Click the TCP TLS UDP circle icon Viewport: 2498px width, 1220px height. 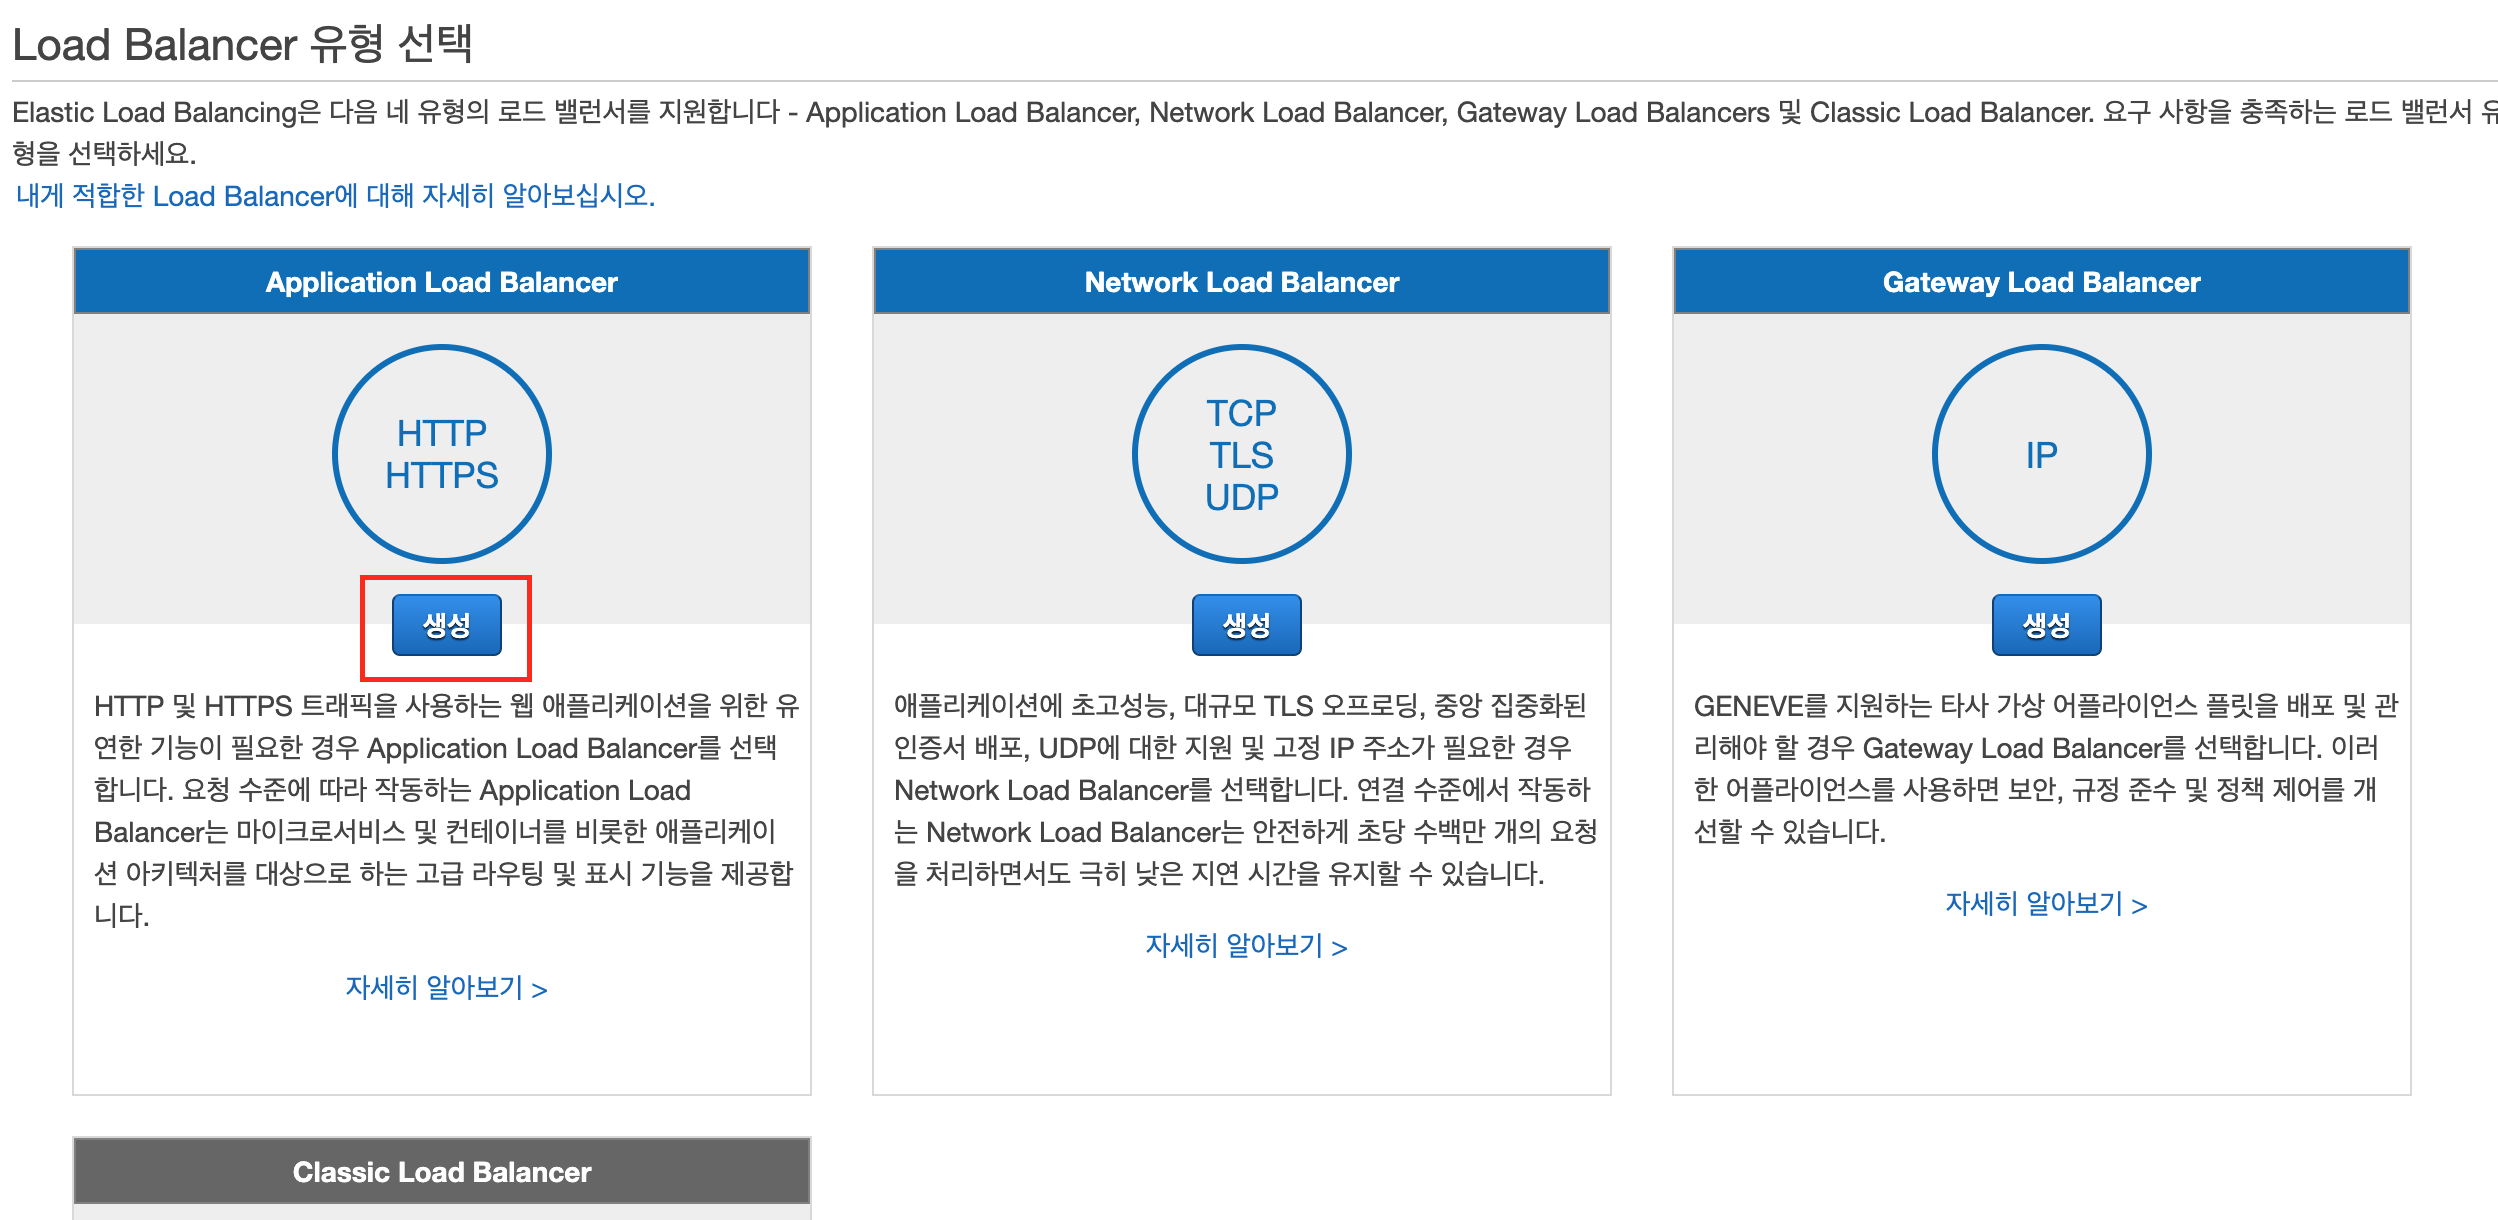(x=1241, y=455)
